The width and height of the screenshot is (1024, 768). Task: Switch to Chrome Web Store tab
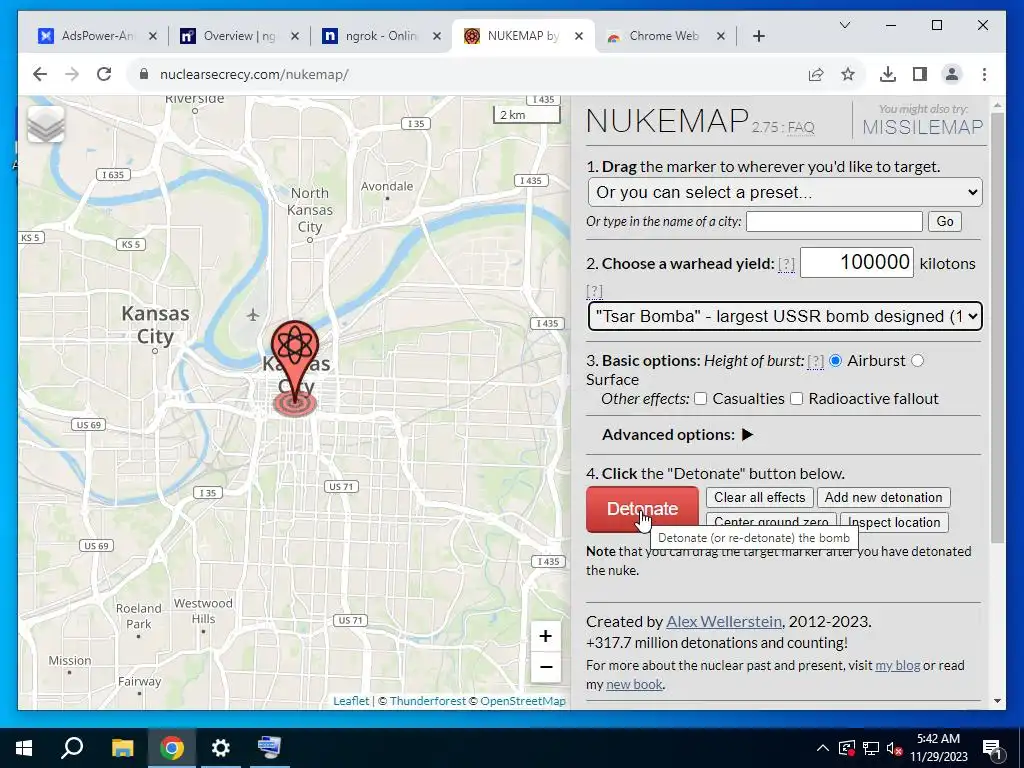[665, 36]
